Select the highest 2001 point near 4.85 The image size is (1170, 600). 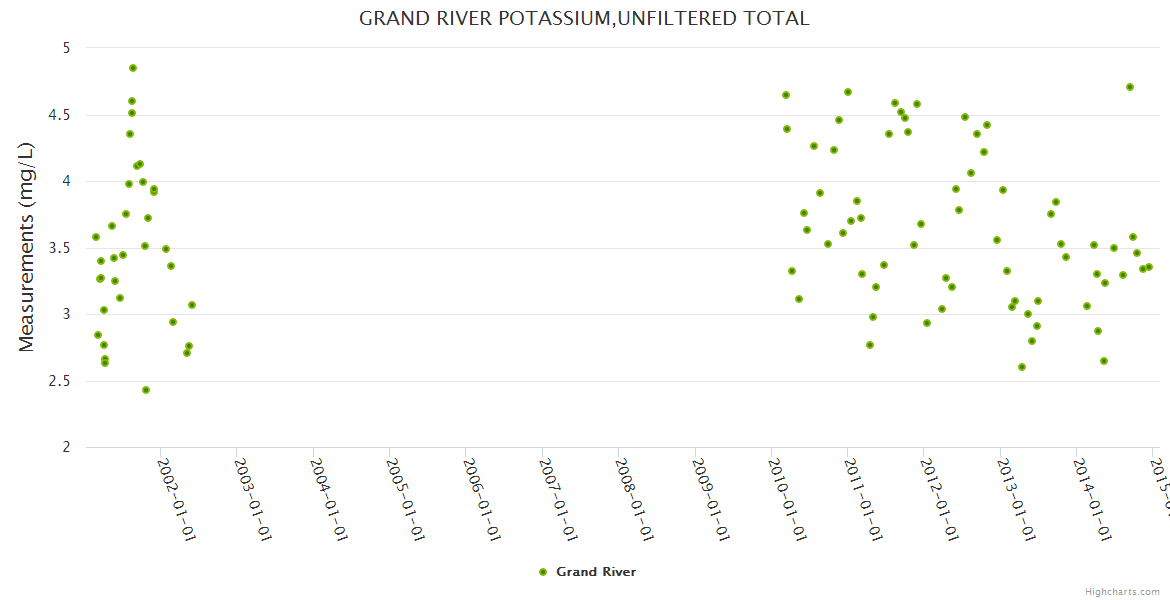click(x=133, y=68)
